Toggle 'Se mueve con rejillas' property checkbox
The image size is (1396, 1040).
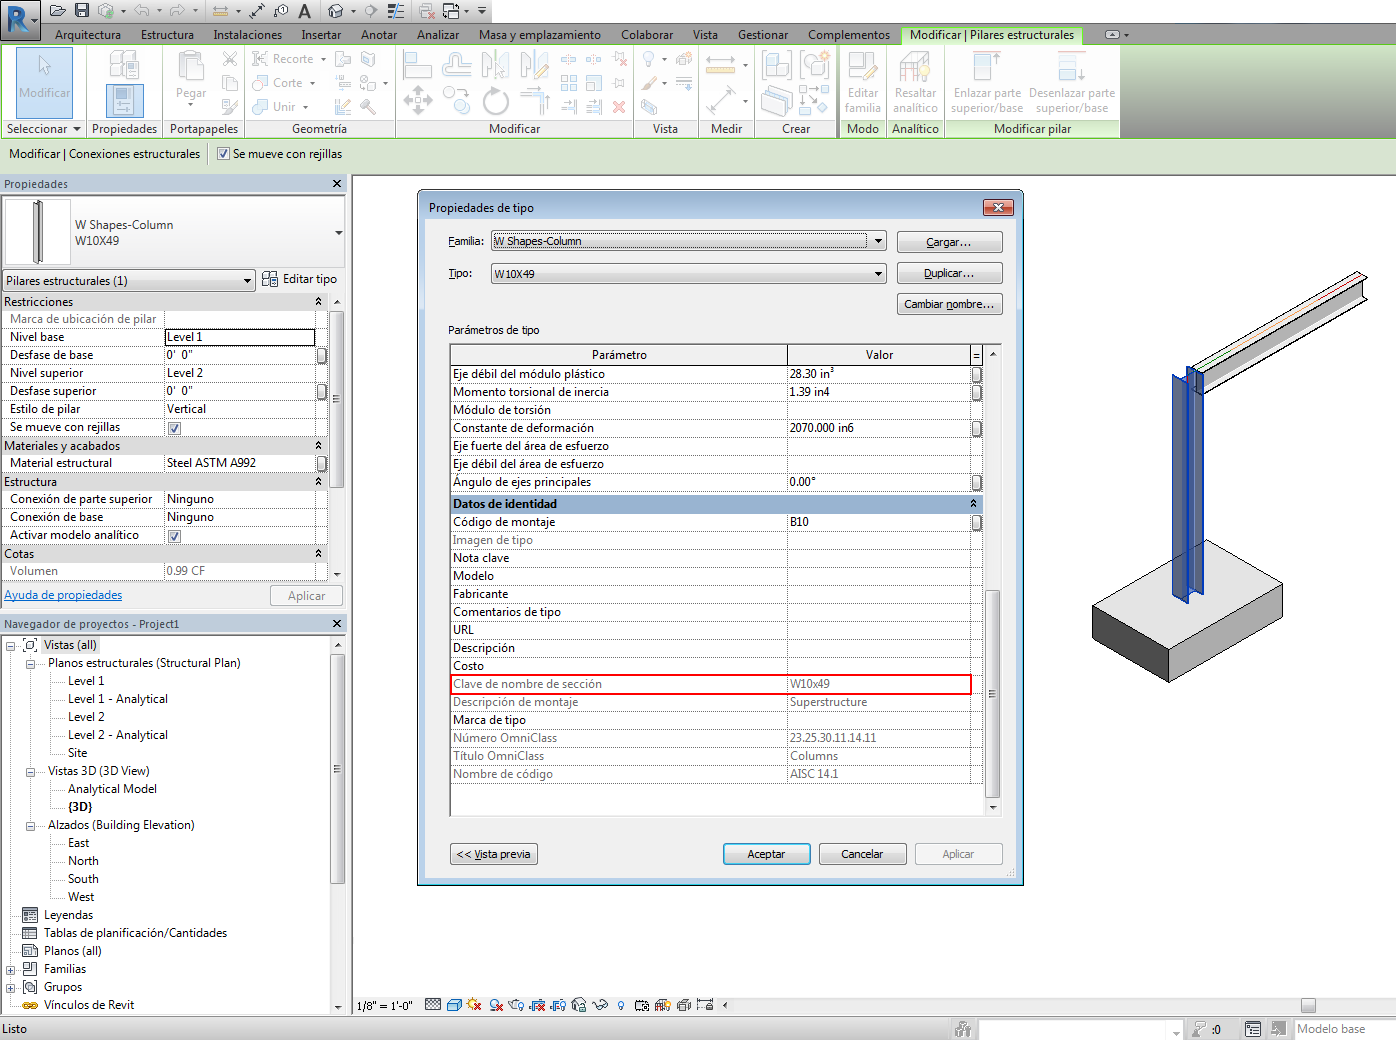click(x=174, y=428)
